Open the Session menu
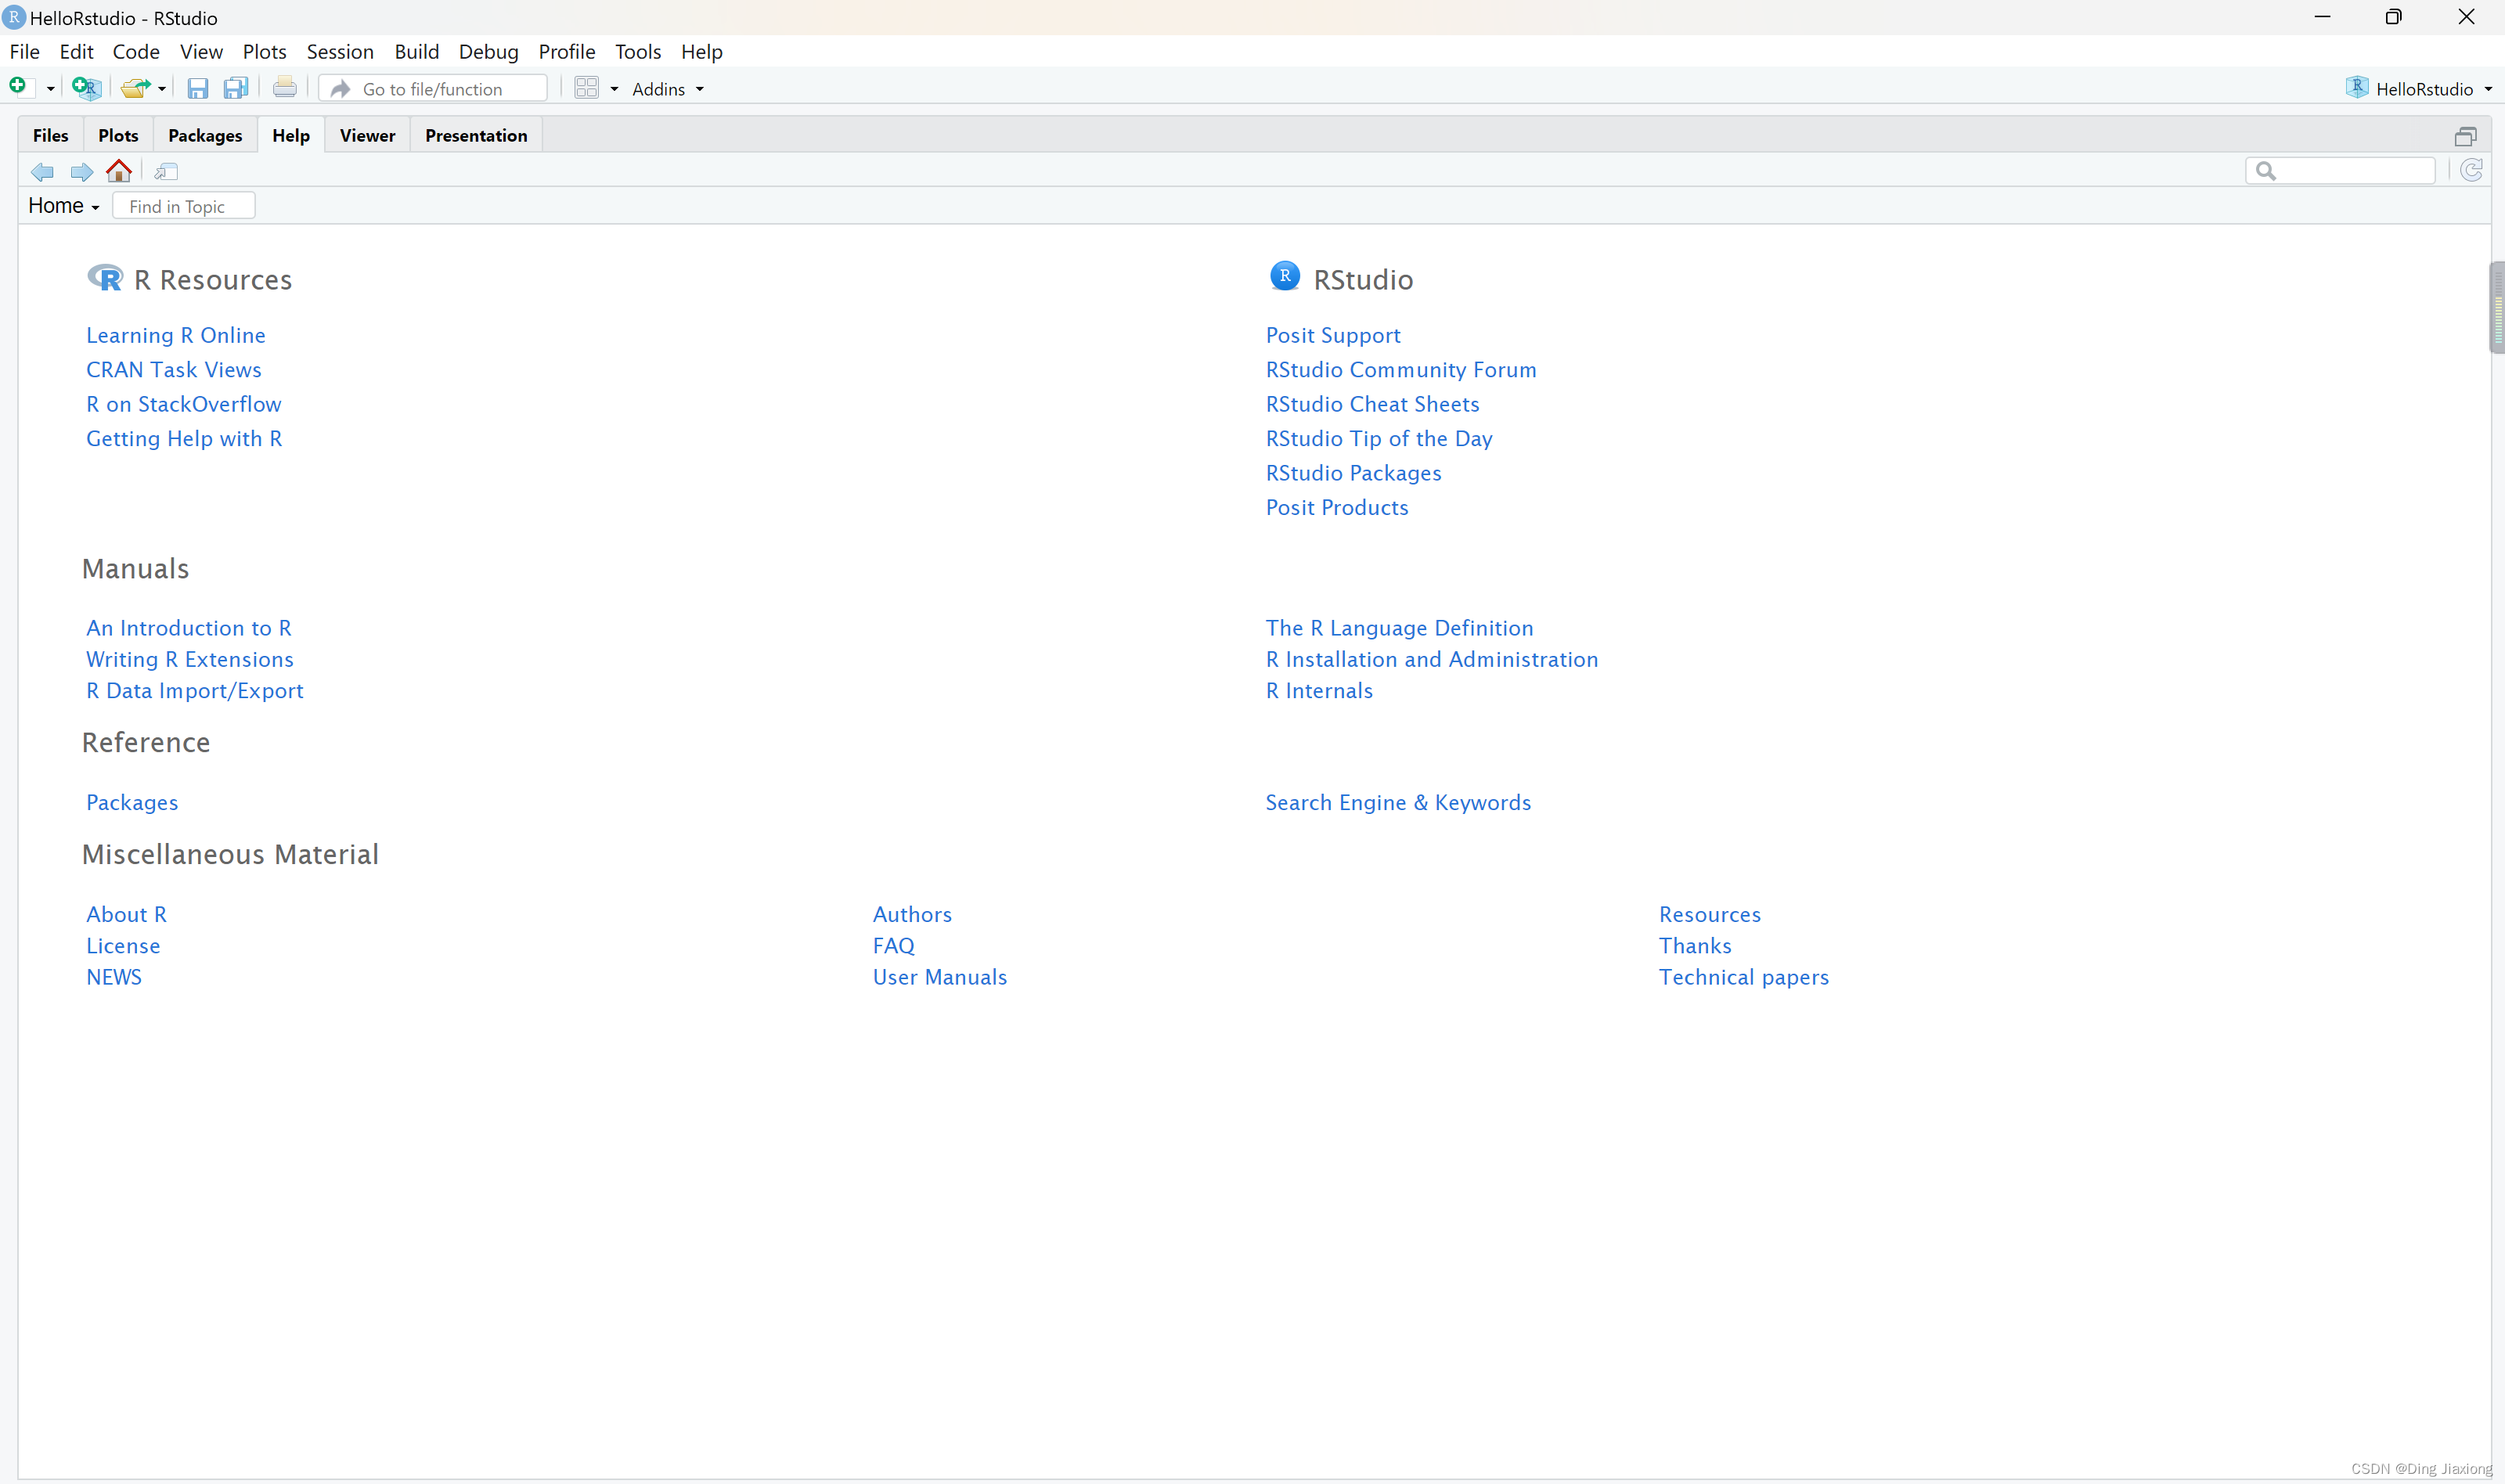Screen dimensions: 2505x1484 pos(340,52)
